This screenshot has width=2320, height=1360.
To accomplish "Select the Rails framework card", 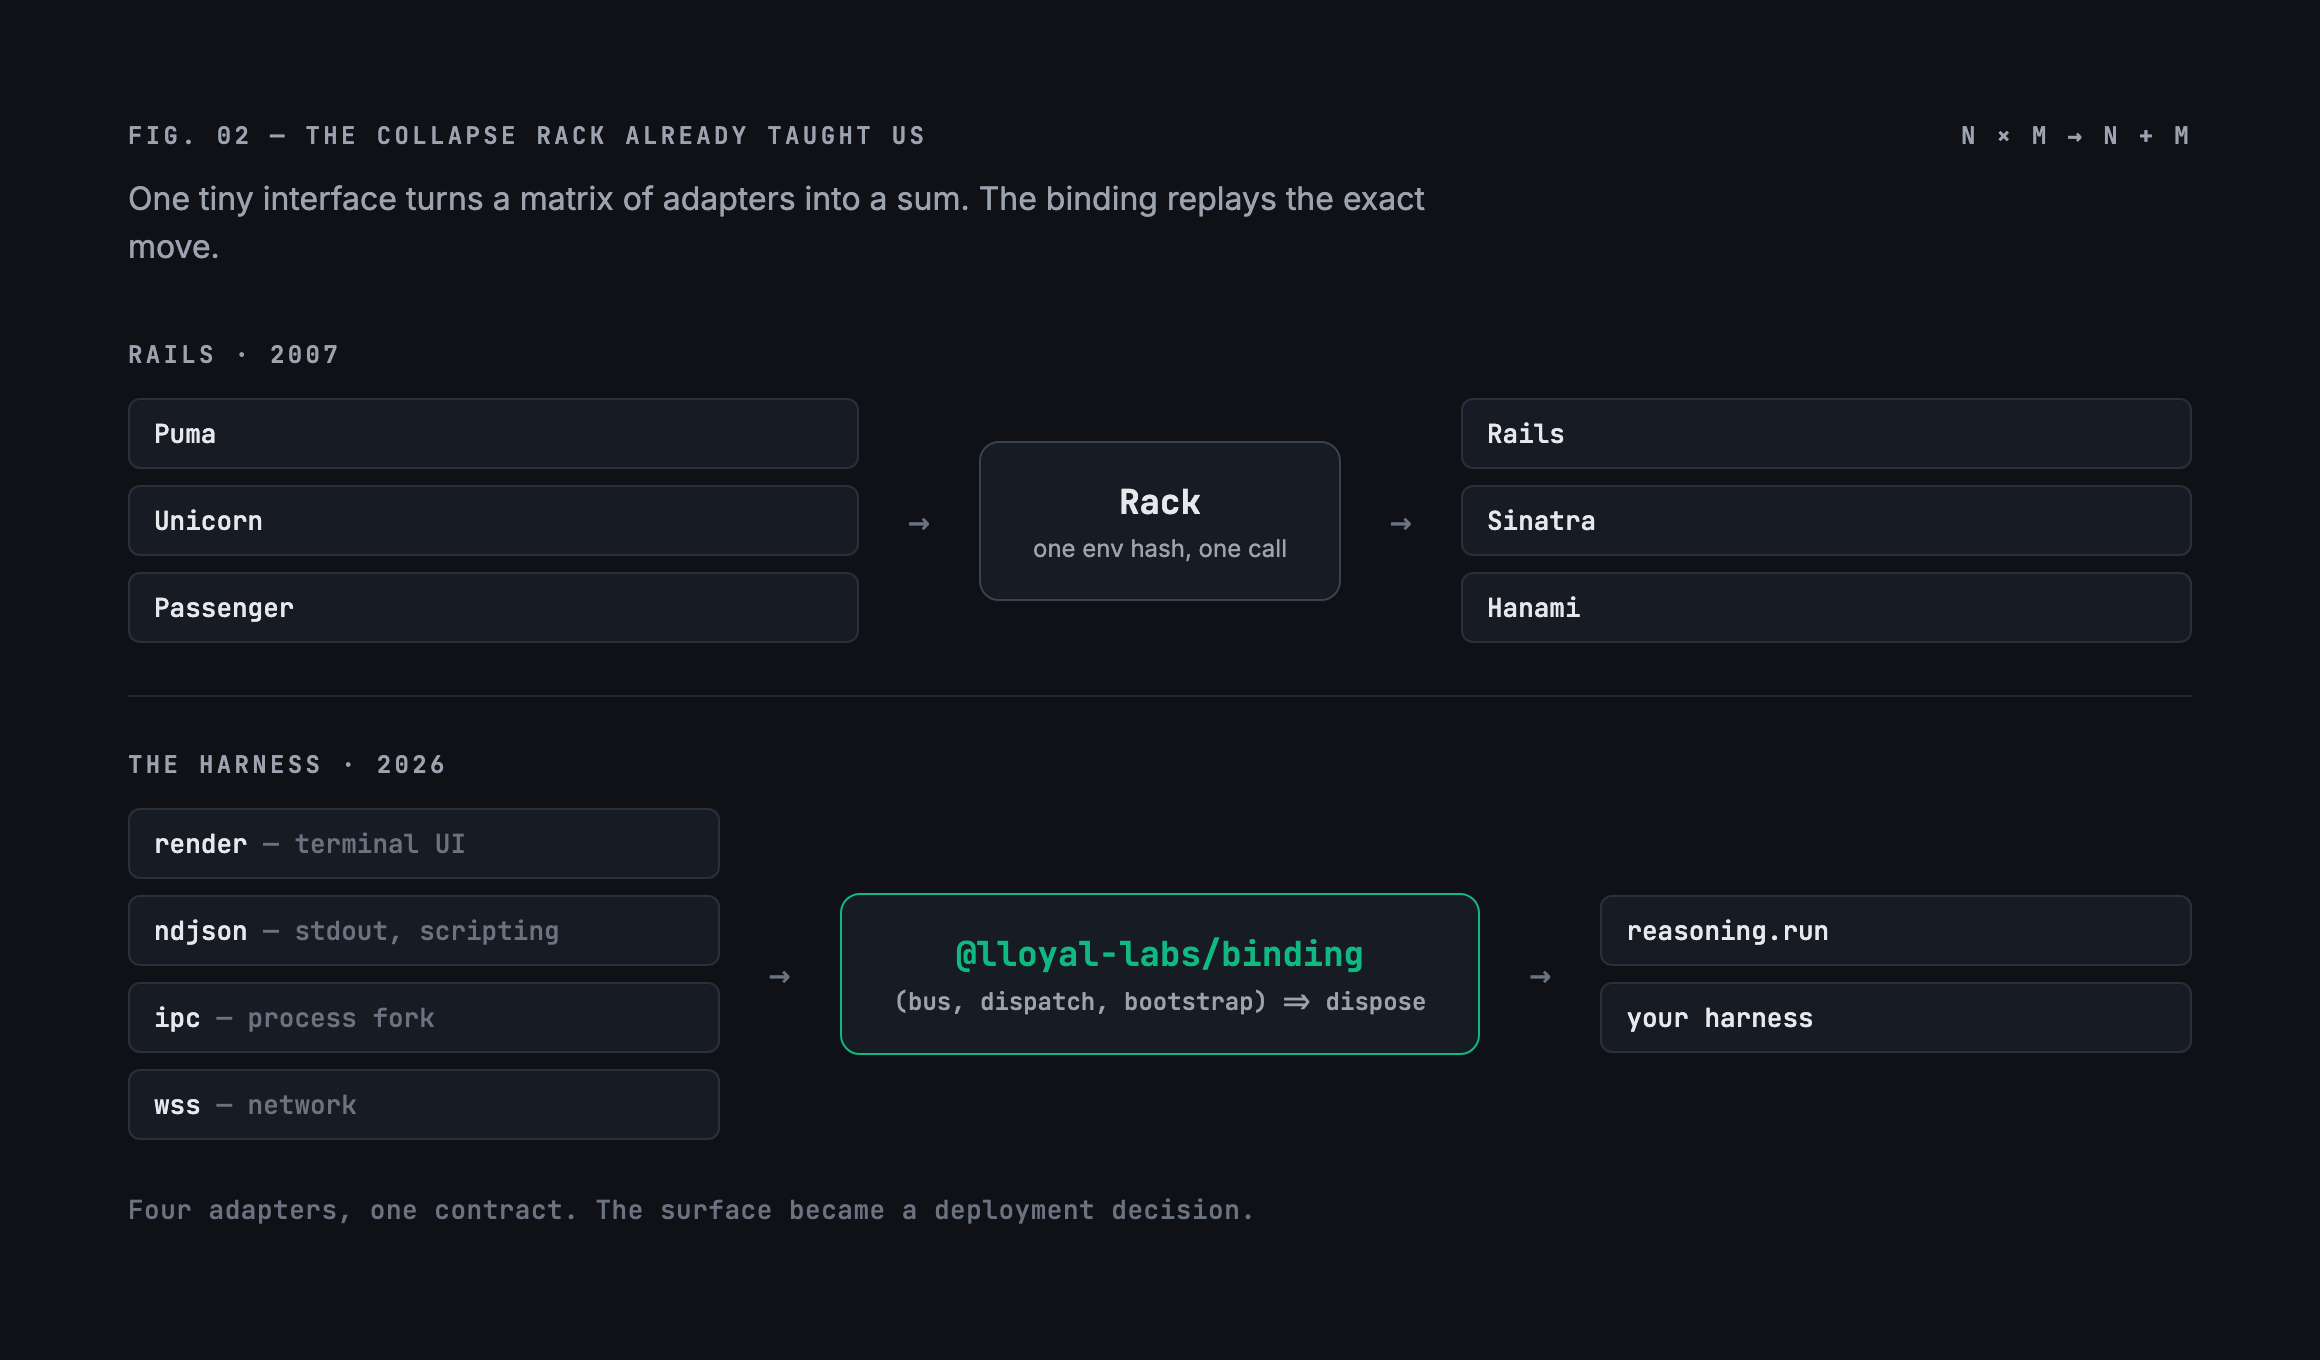I will 1826,434.
